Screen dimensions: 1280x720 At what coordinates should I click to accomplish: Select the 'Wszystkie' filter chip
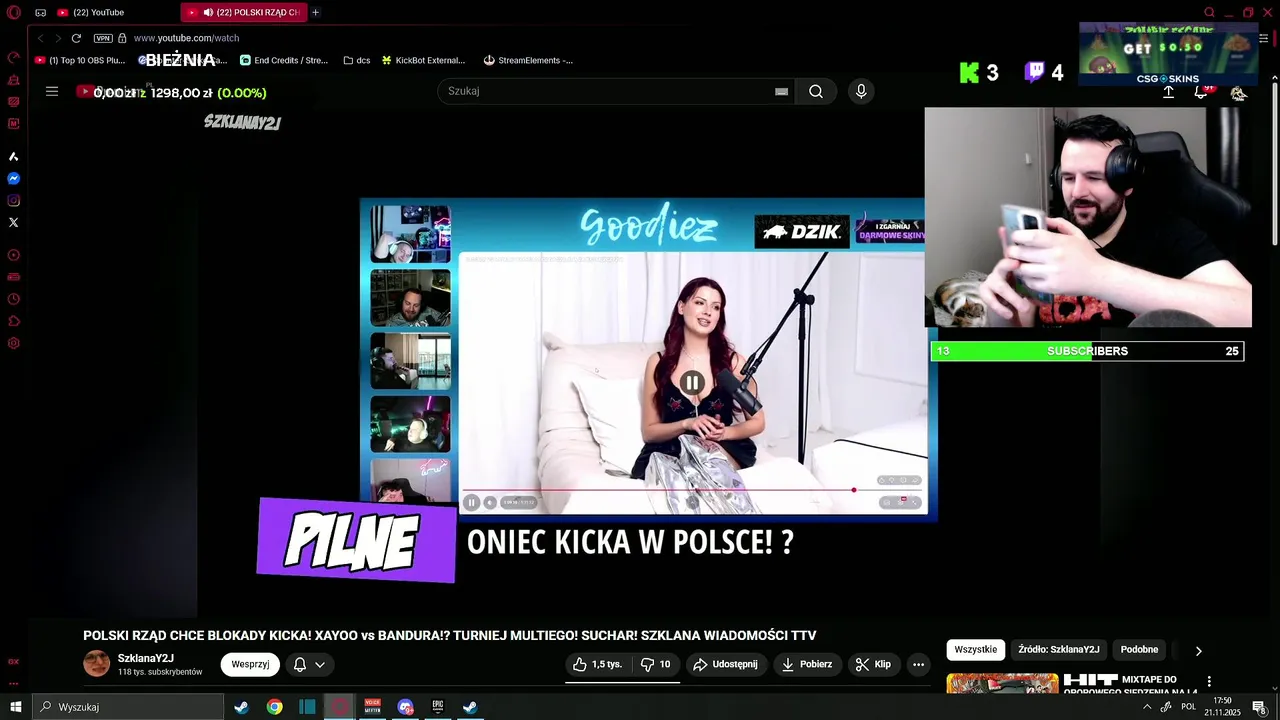975,649
